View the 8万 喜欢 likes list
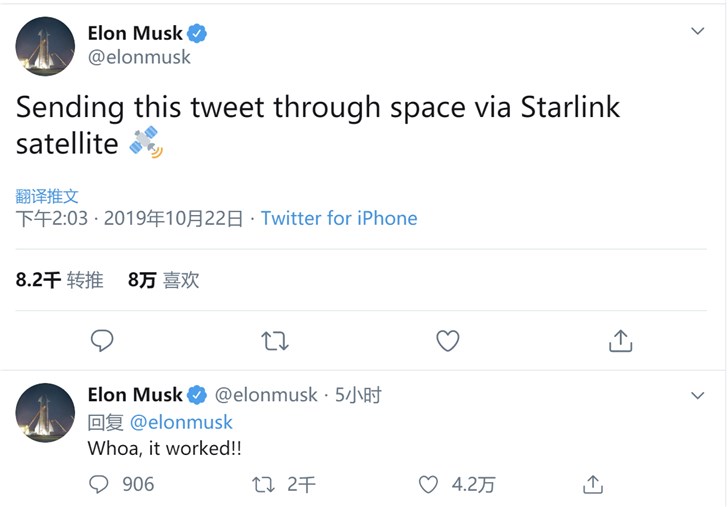Image resolution: width=728 pixels, height=507 pixels. click(x=163, y=280)
